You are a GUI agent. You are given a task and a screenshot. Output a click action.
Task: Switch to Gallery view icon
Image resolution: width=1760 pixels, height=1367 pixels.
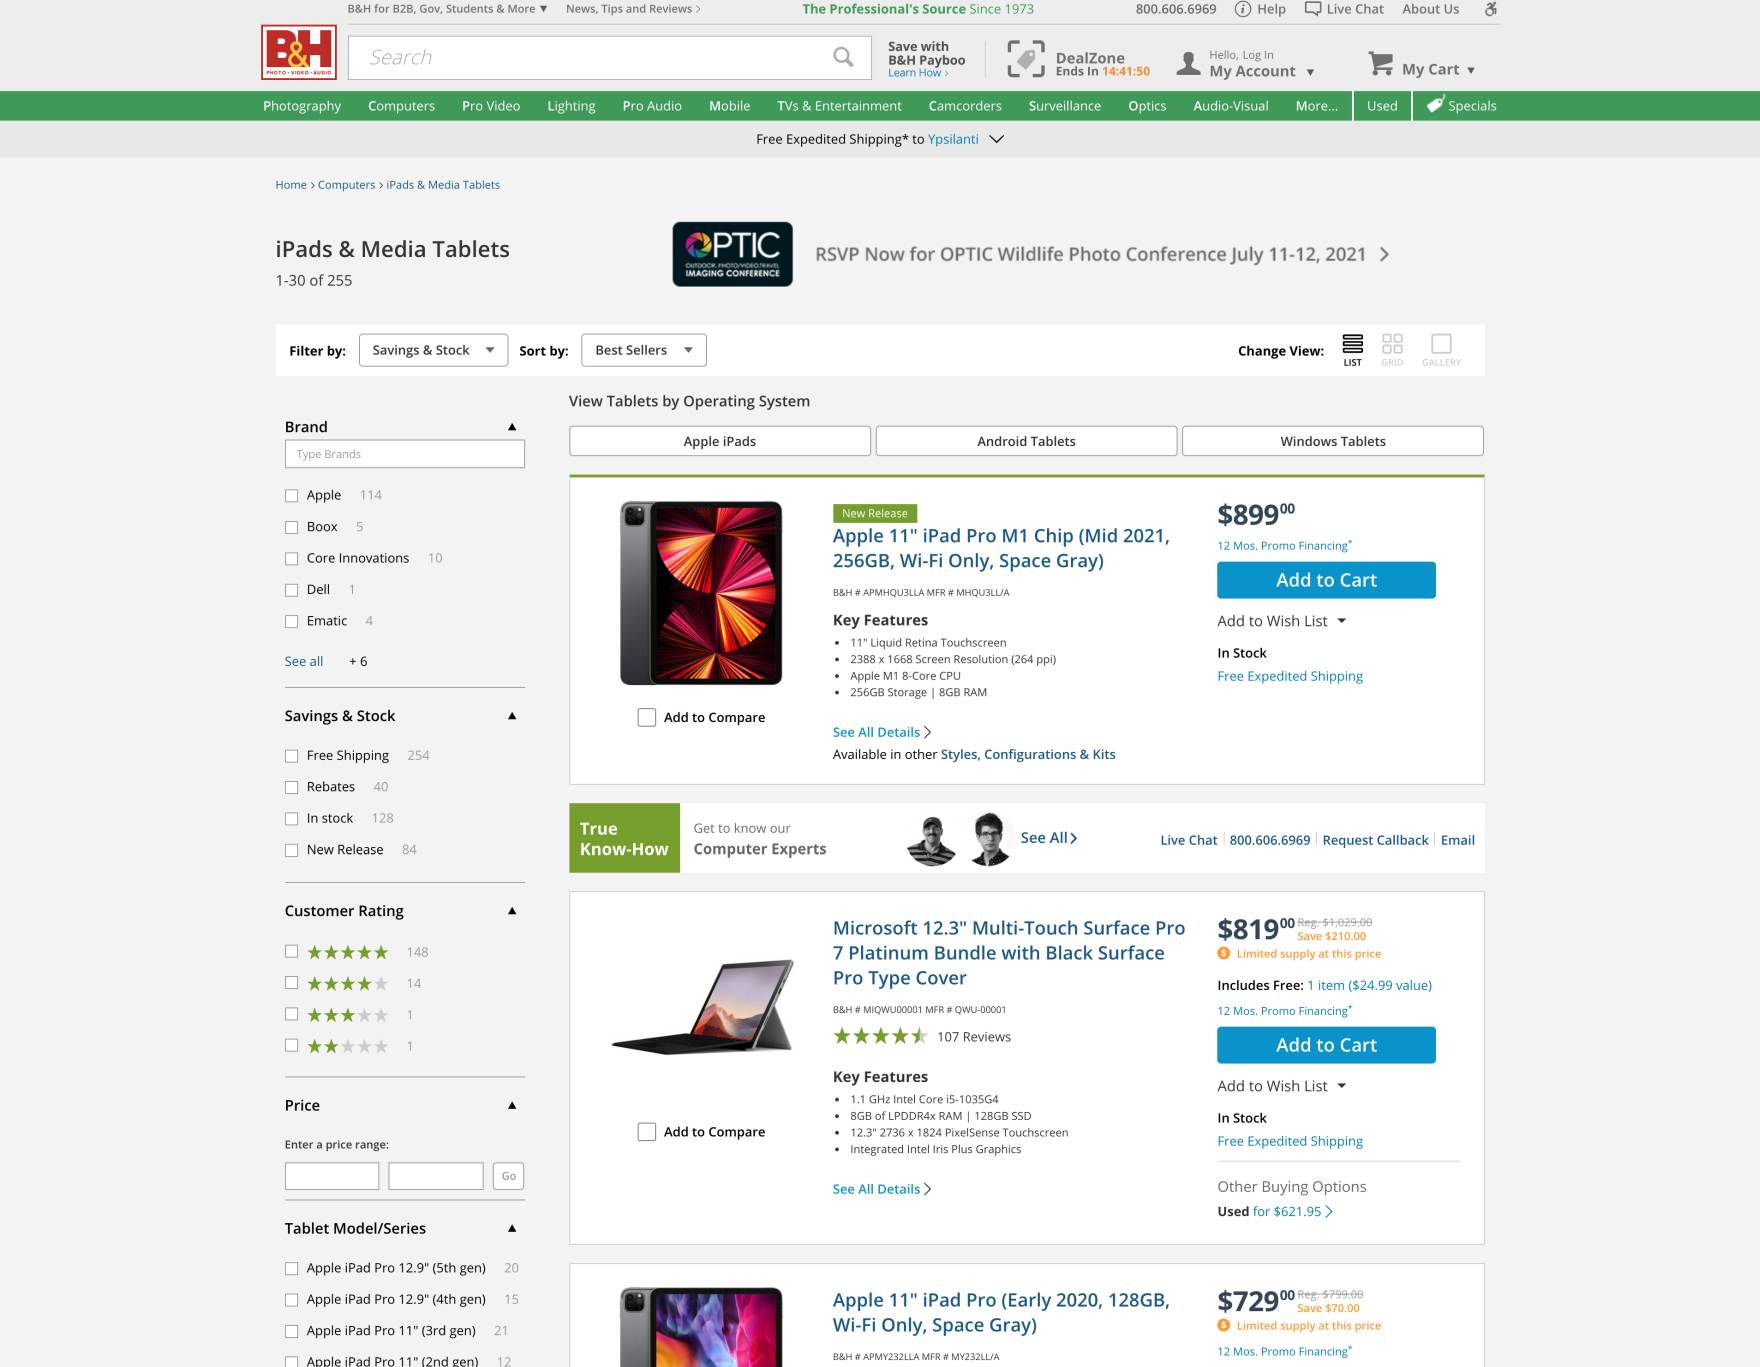click(1441, 345)
